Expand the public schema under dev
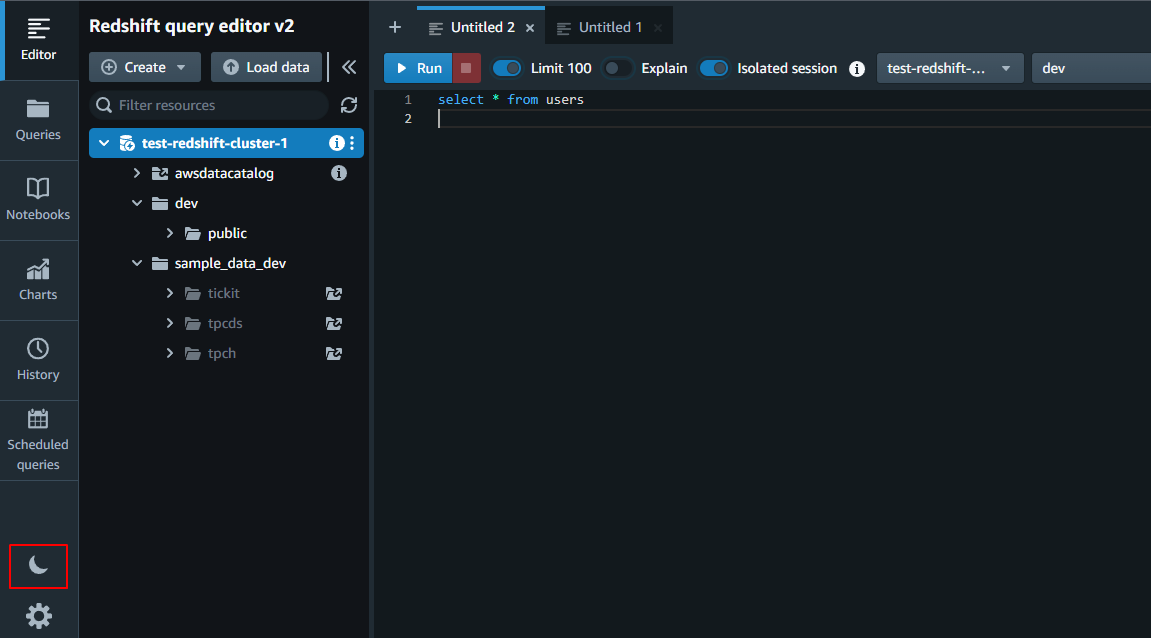1151x638 pixels. (170, 233)
